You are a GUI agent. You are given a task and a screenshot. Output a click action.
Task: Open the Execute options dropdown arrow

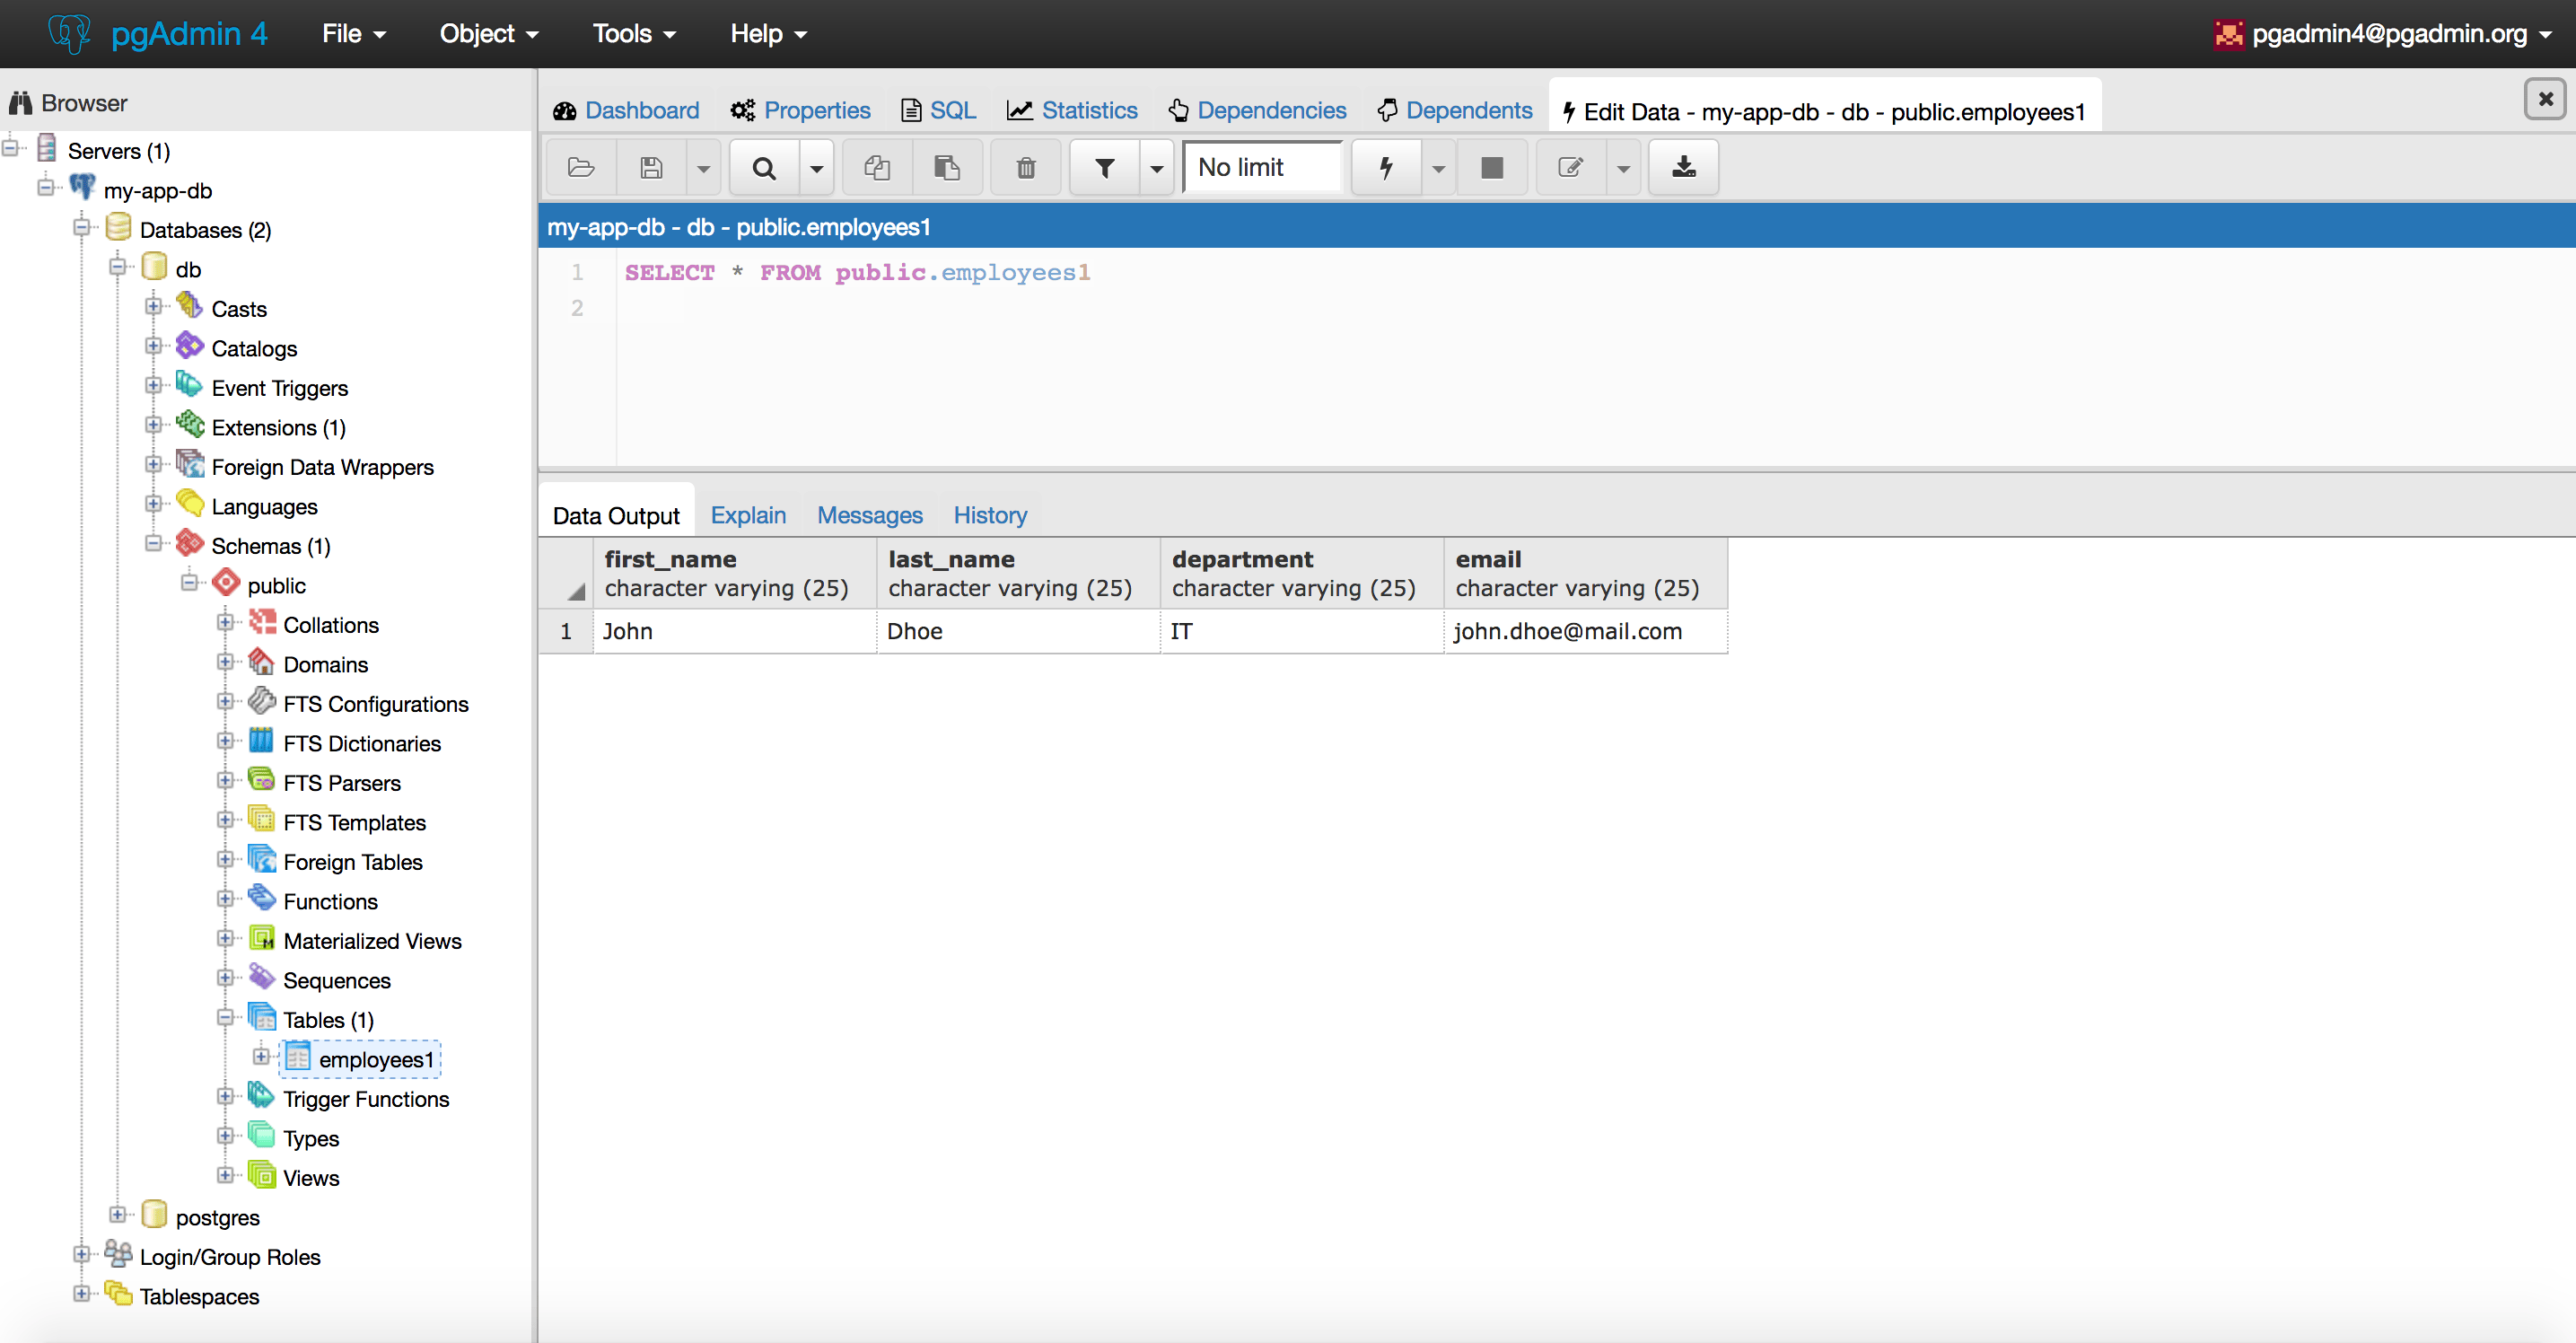1438,168
